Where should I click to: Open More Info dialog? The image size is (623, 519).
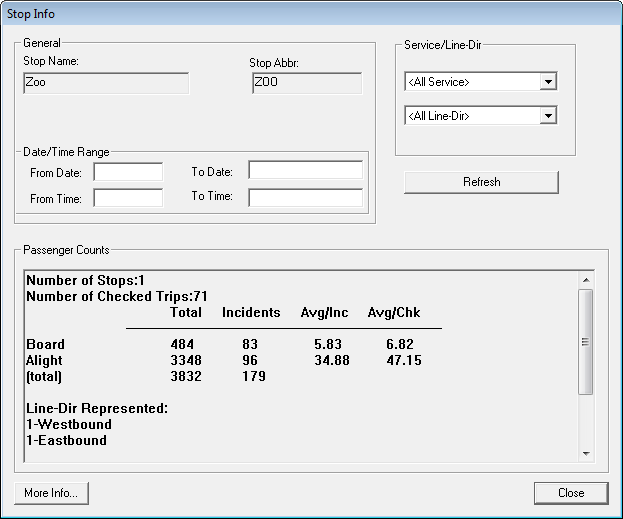[51, 493]
